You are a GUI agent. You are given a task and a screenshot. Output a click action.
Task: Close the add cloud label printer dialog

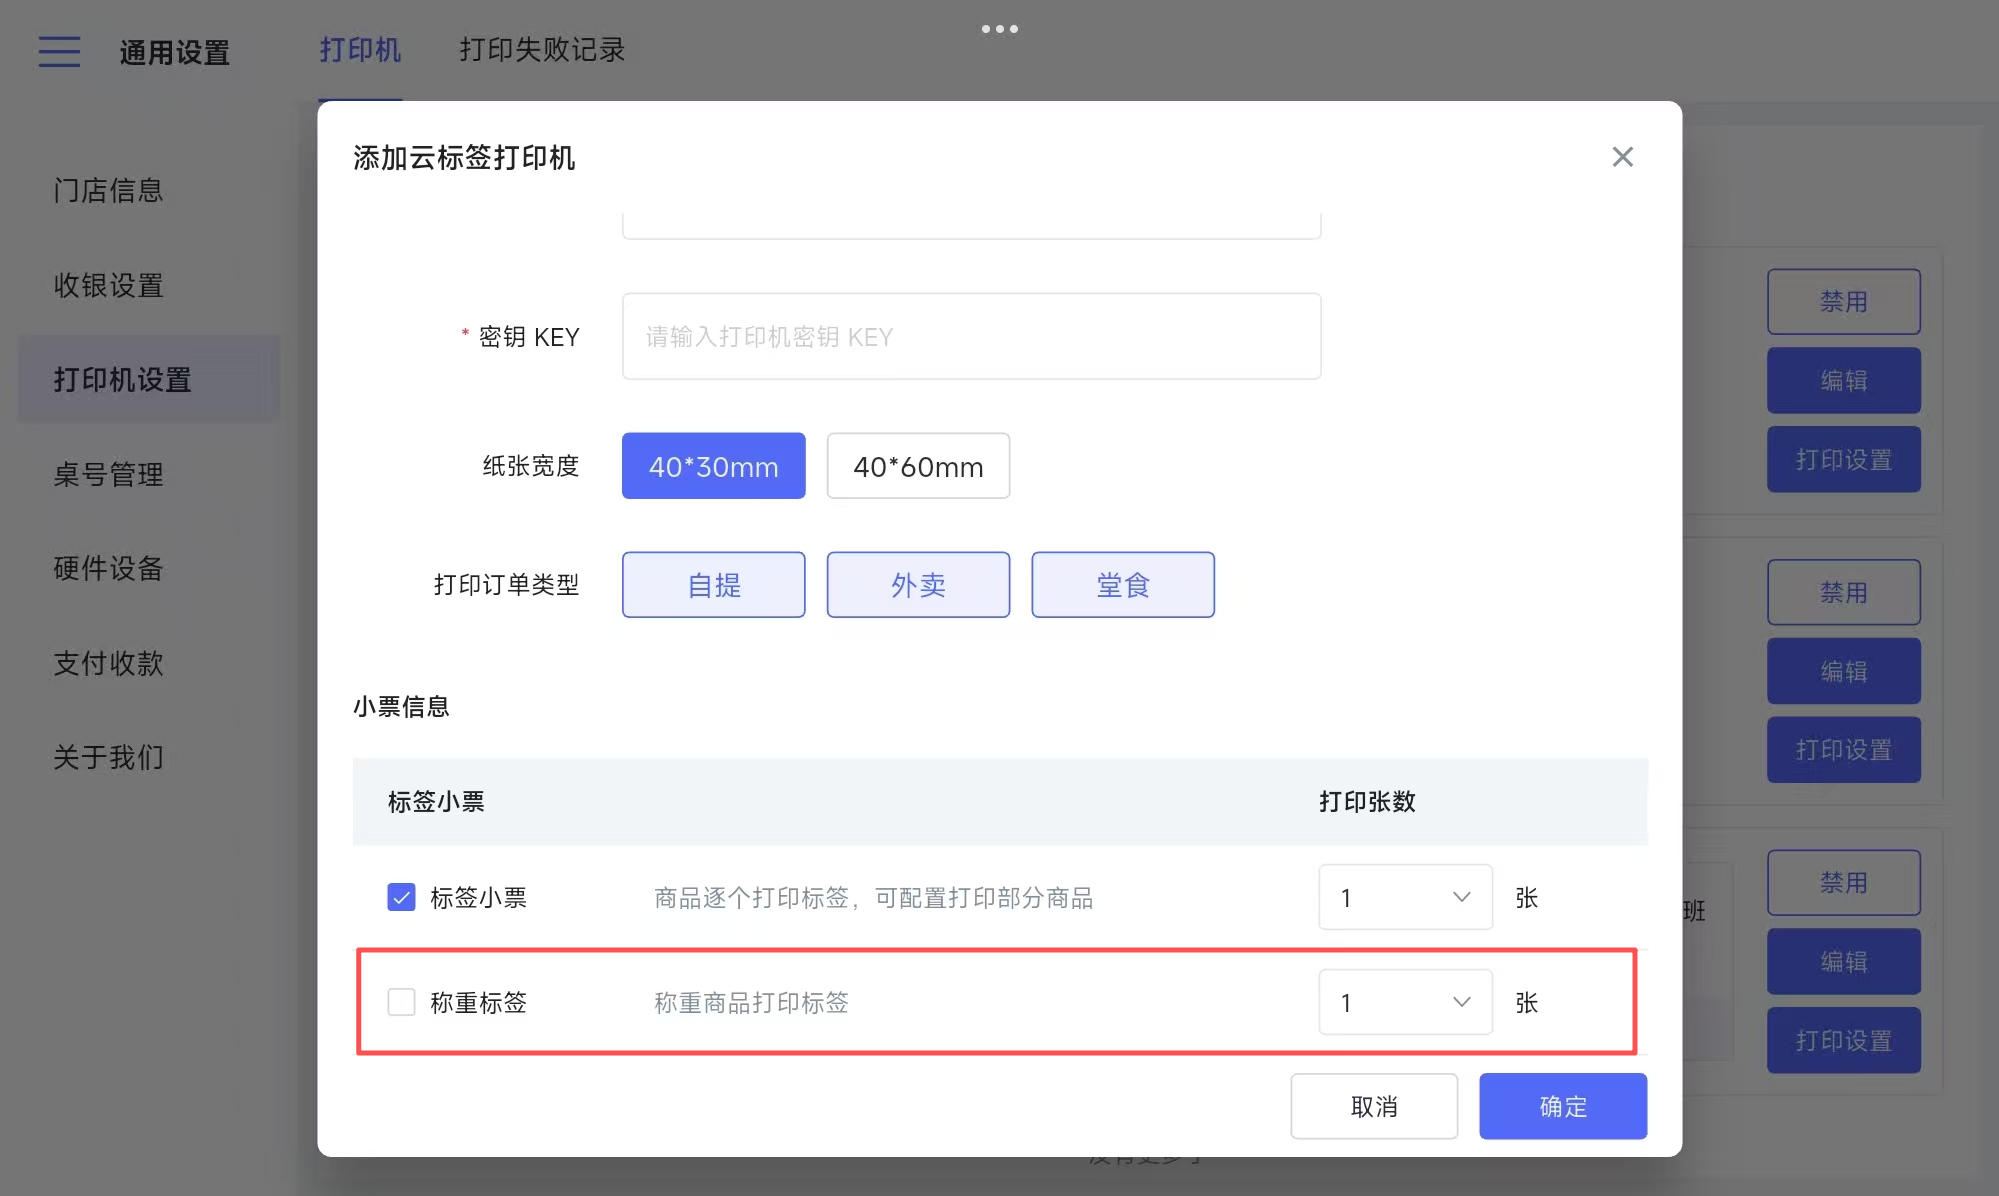1622,157
